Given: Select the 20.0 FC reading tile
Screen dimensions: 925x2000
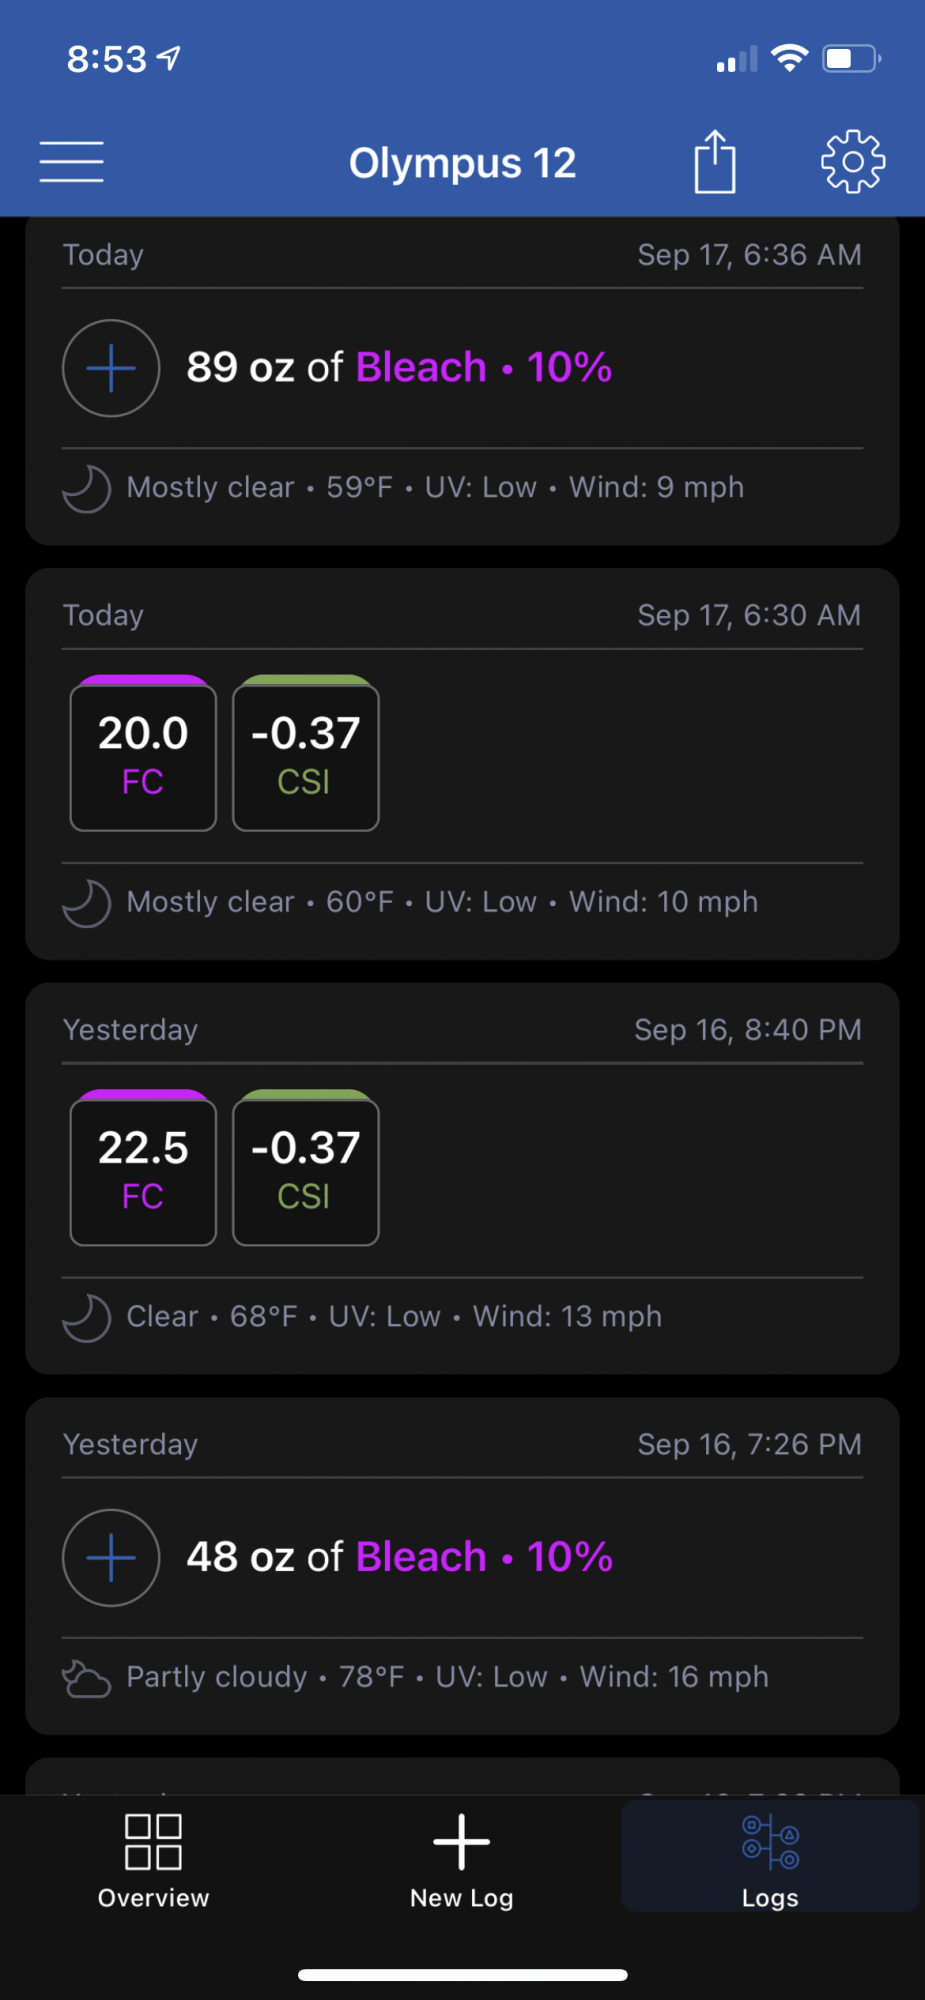Looking at the screenshot, I should pos(143,753).
